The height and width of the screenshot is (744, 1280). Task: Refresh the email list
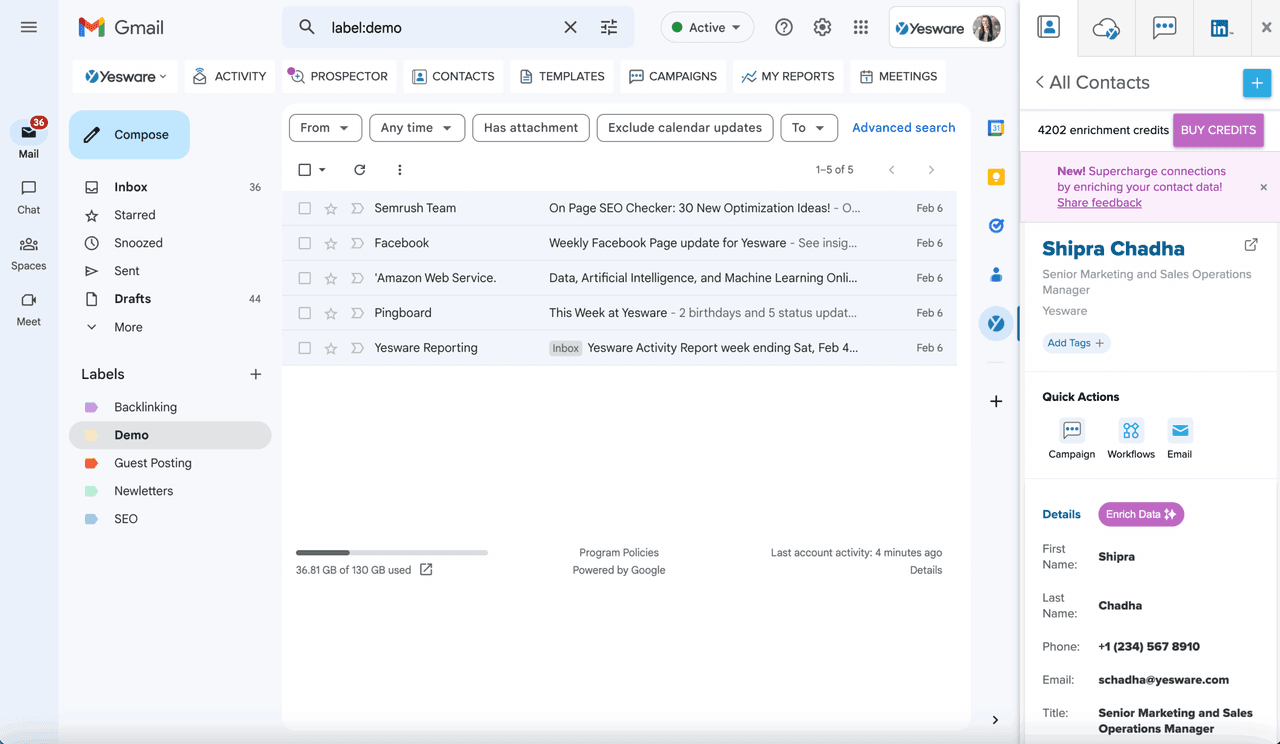tap(359, 170)
